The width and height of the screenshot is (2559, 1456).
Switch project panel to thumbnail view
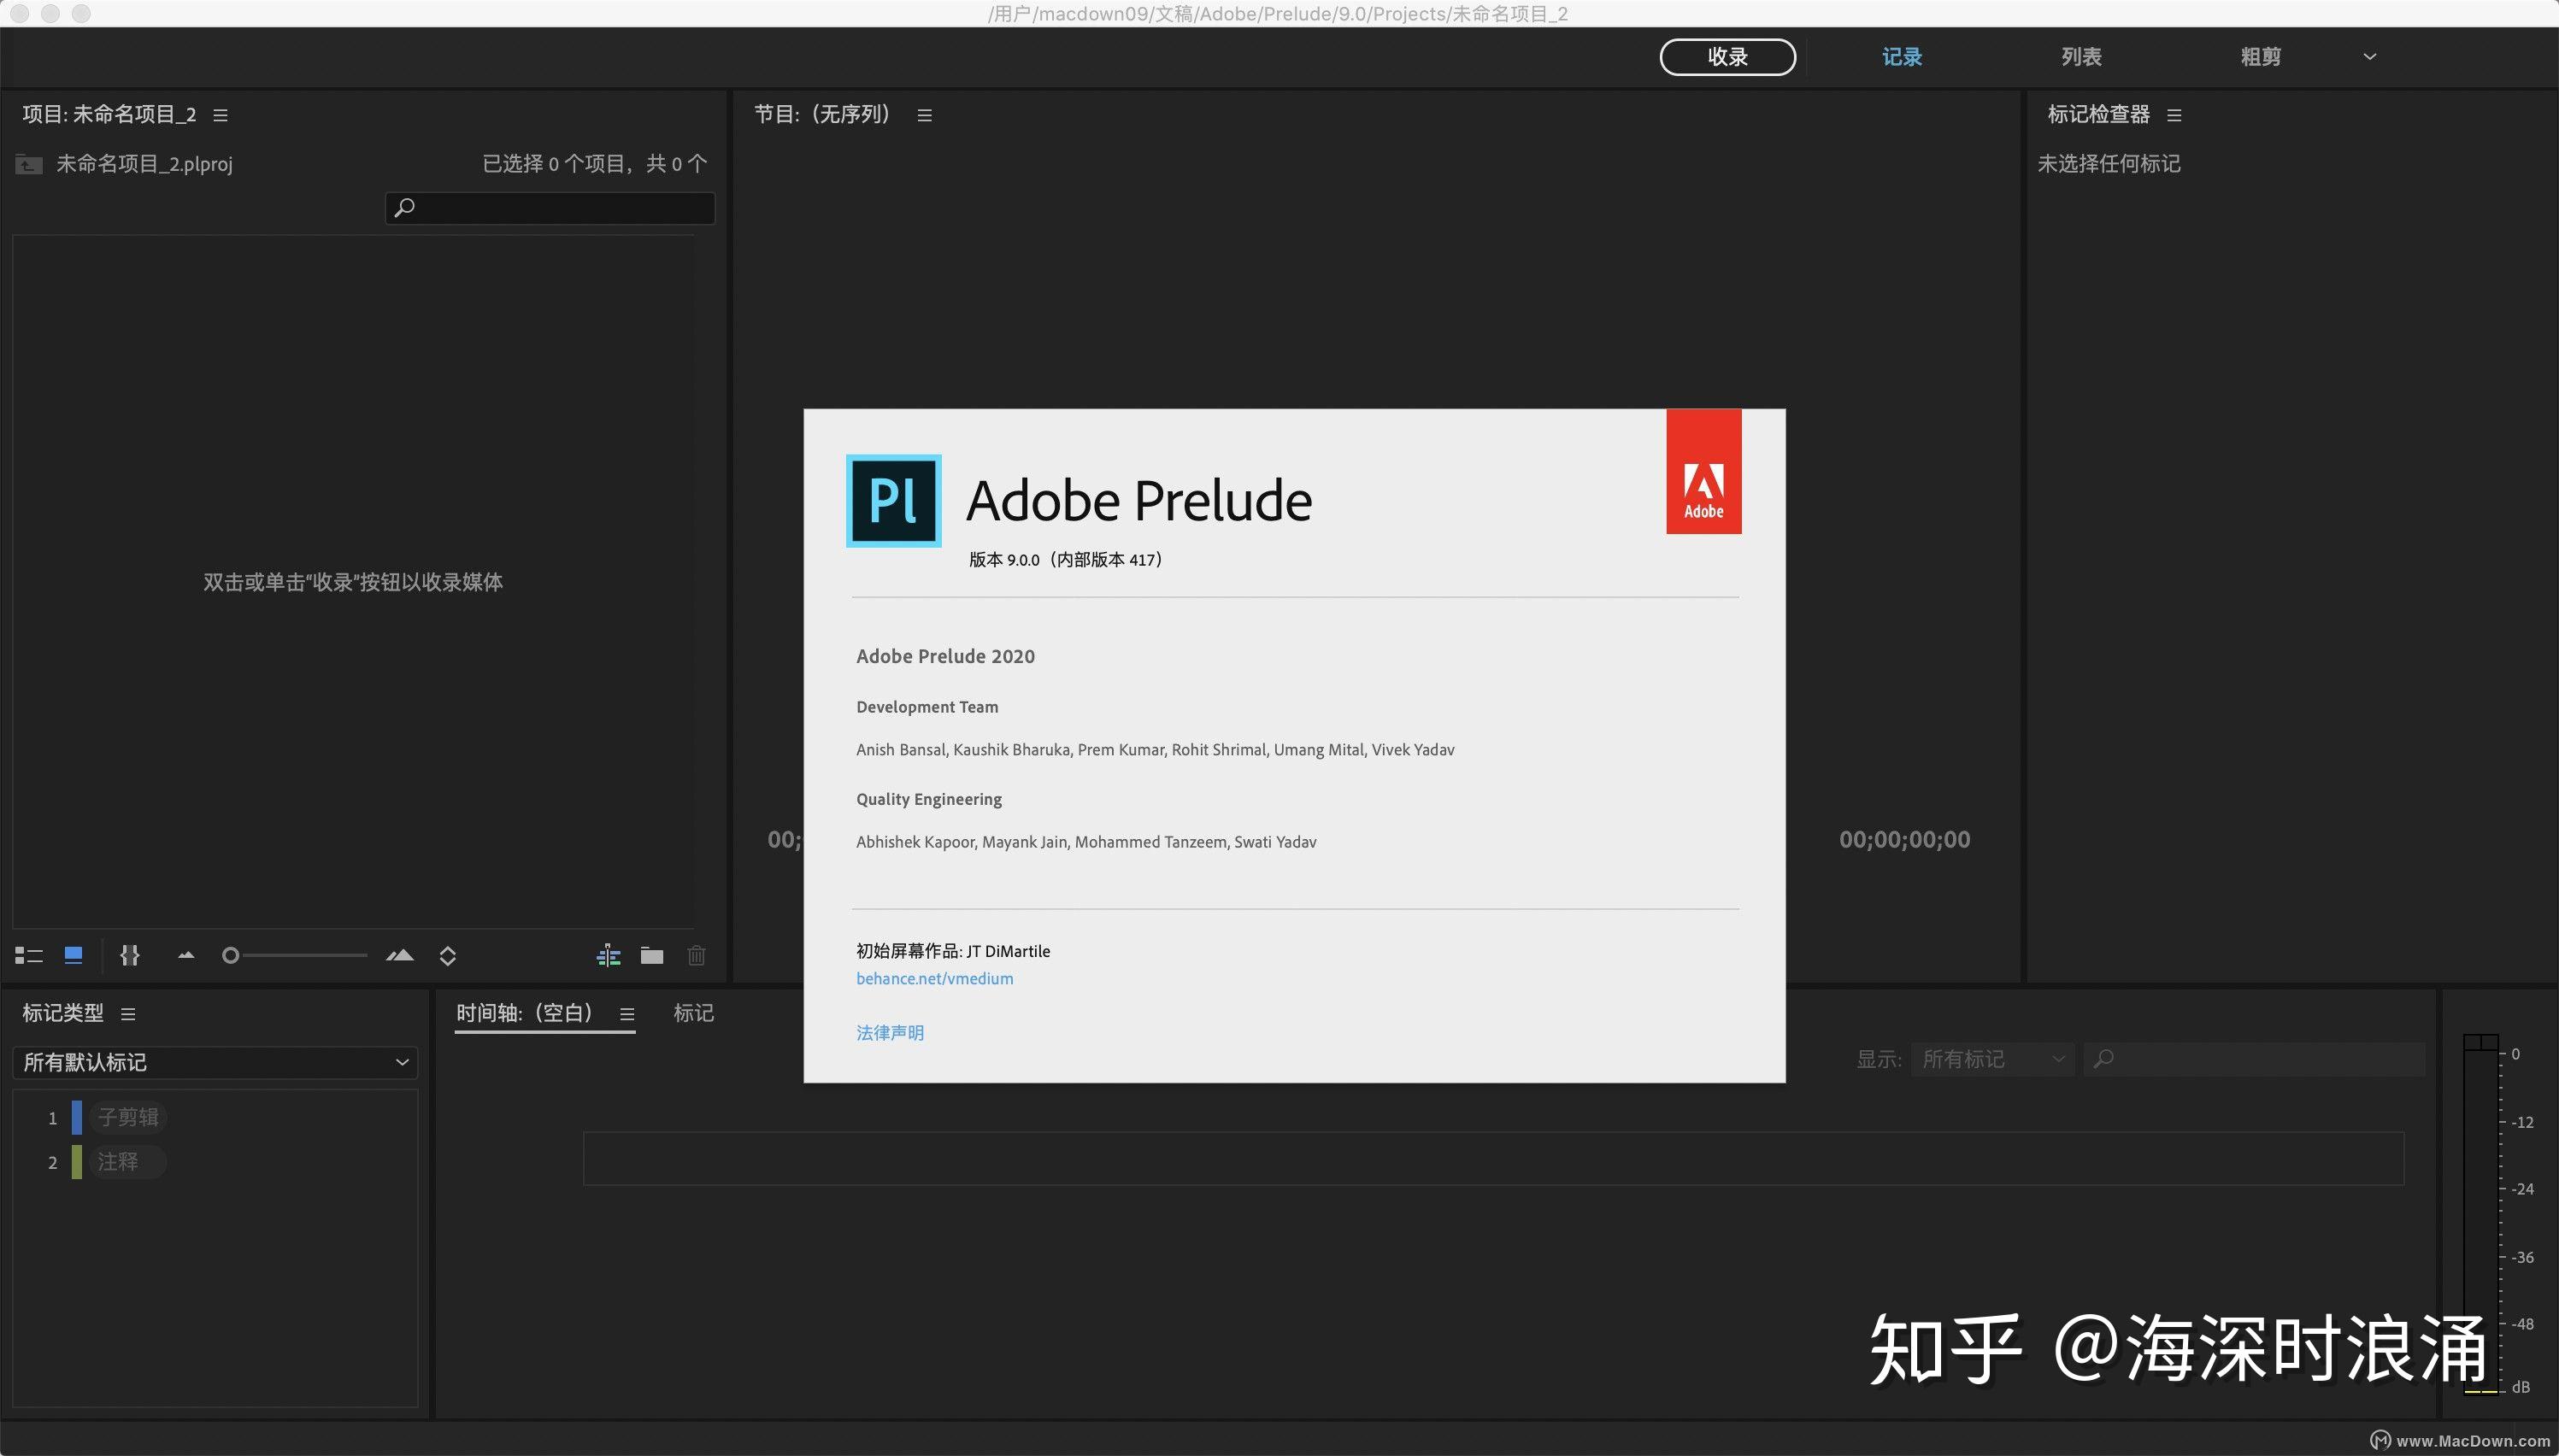(x=72, y=955)
